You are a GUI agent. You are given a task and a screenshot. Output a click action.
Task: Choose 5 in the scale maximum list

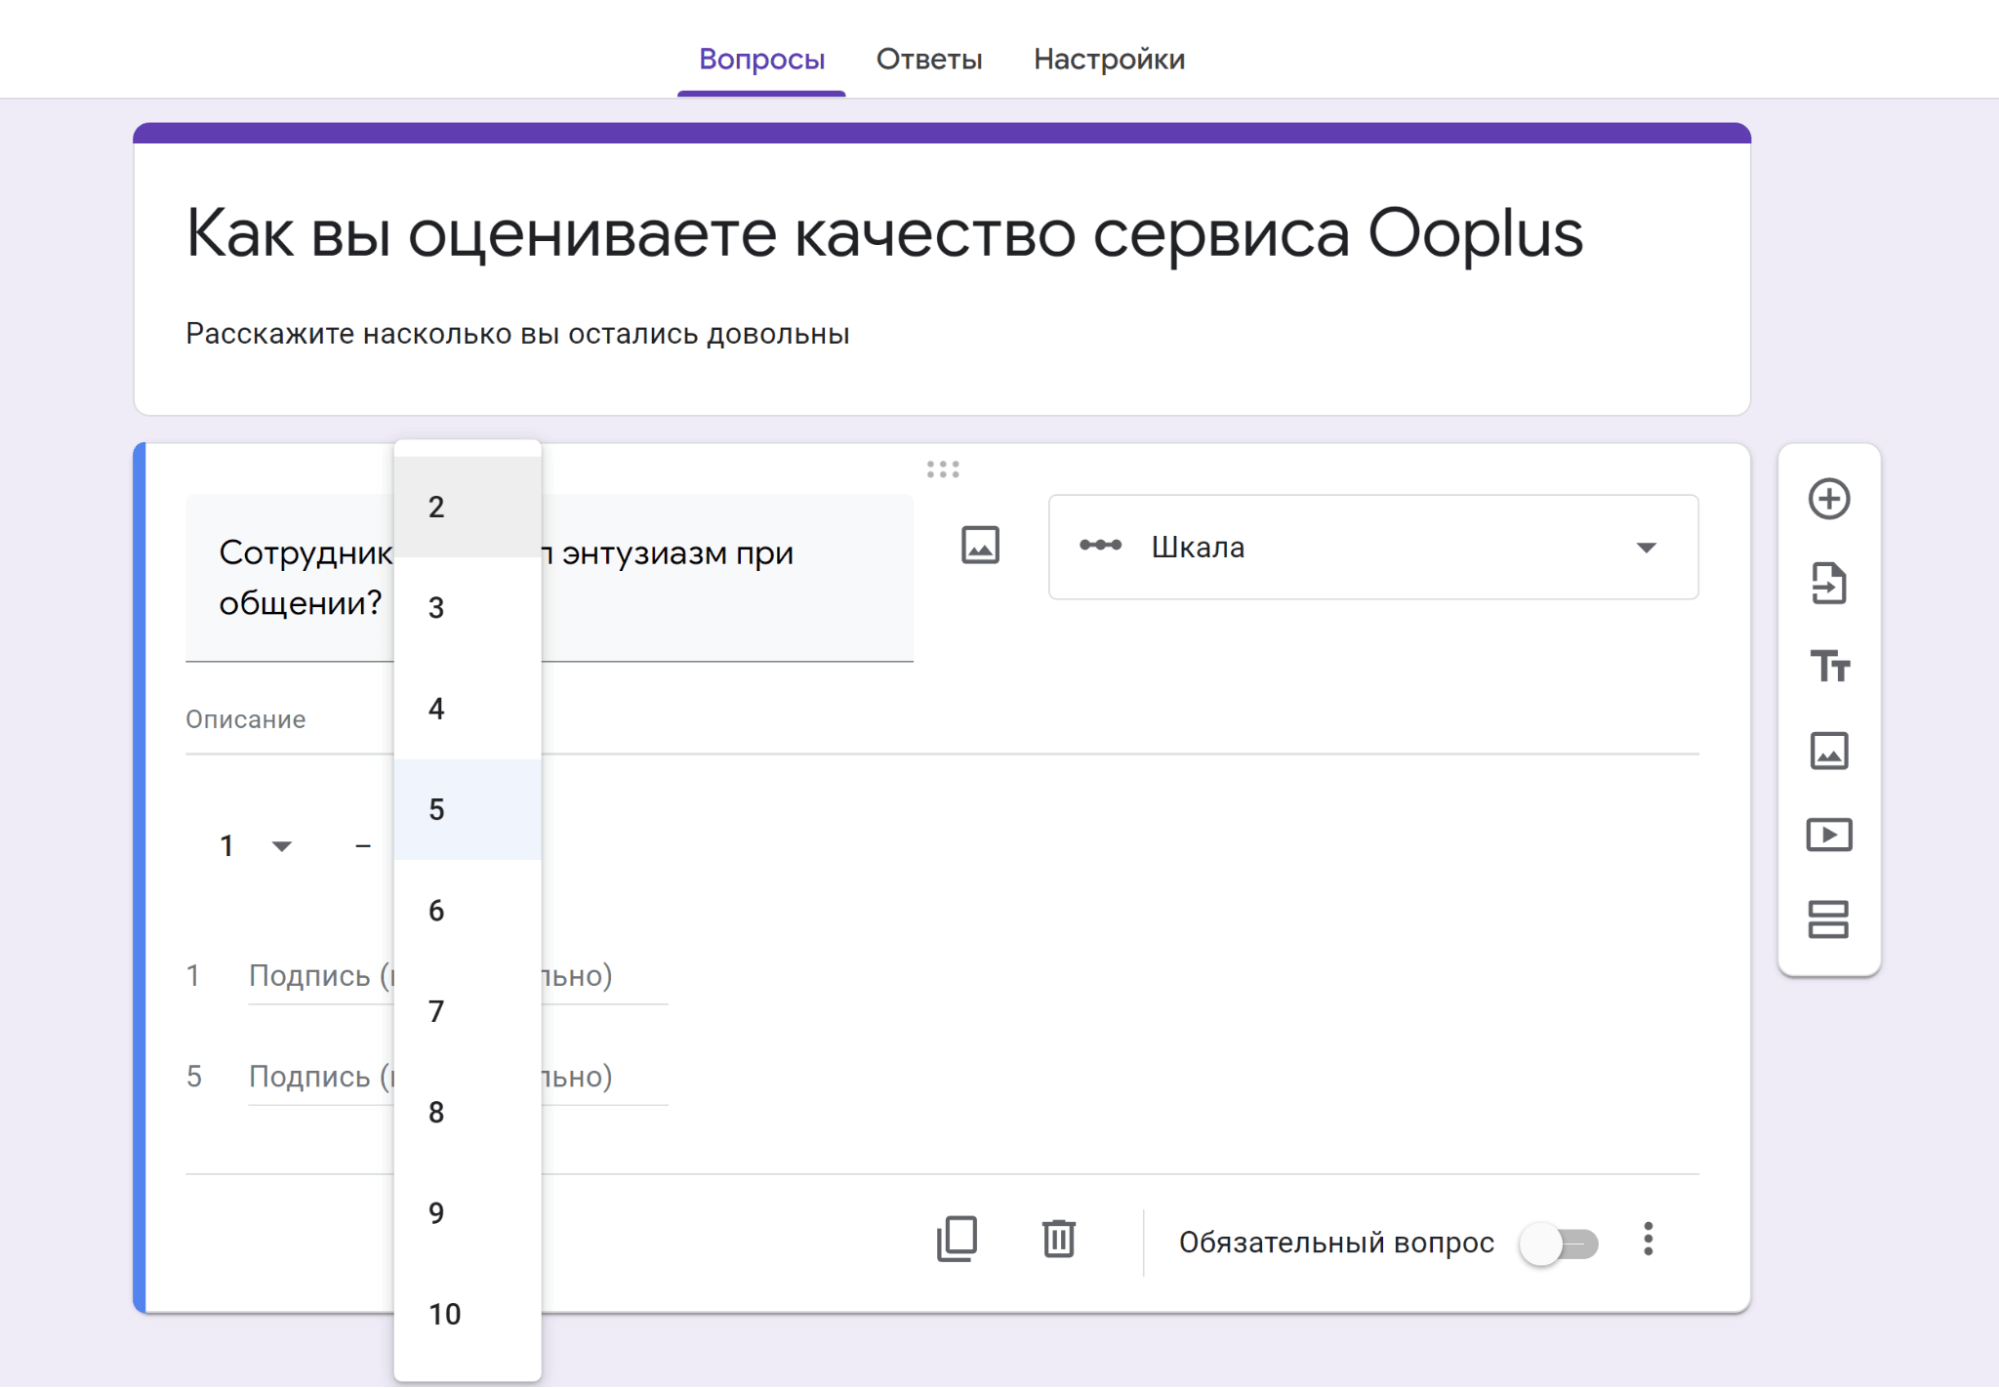point(468,809)
